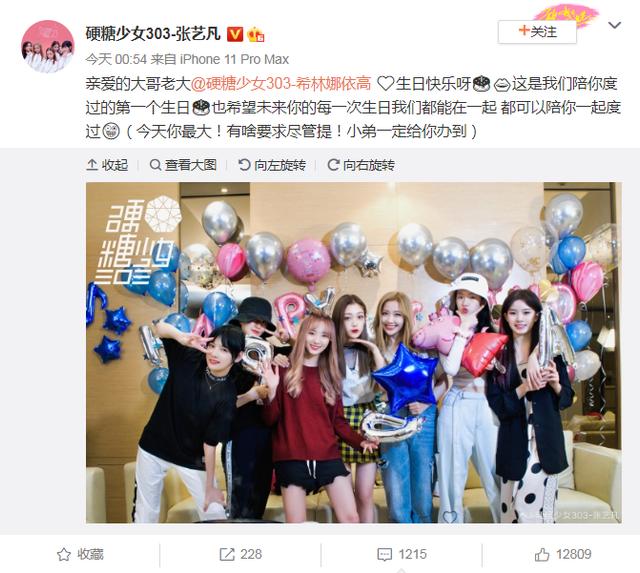Image resolution: width=640 pixels, height=573 pixels.
Task: Expand the post options chevron menu
Action: click(614, 25)
